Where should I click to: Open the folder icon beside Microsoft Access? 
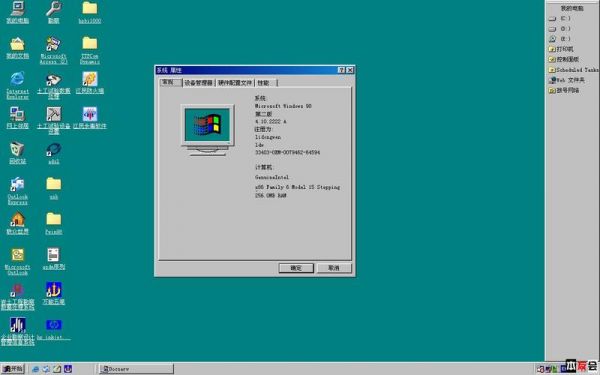(90, 50)
